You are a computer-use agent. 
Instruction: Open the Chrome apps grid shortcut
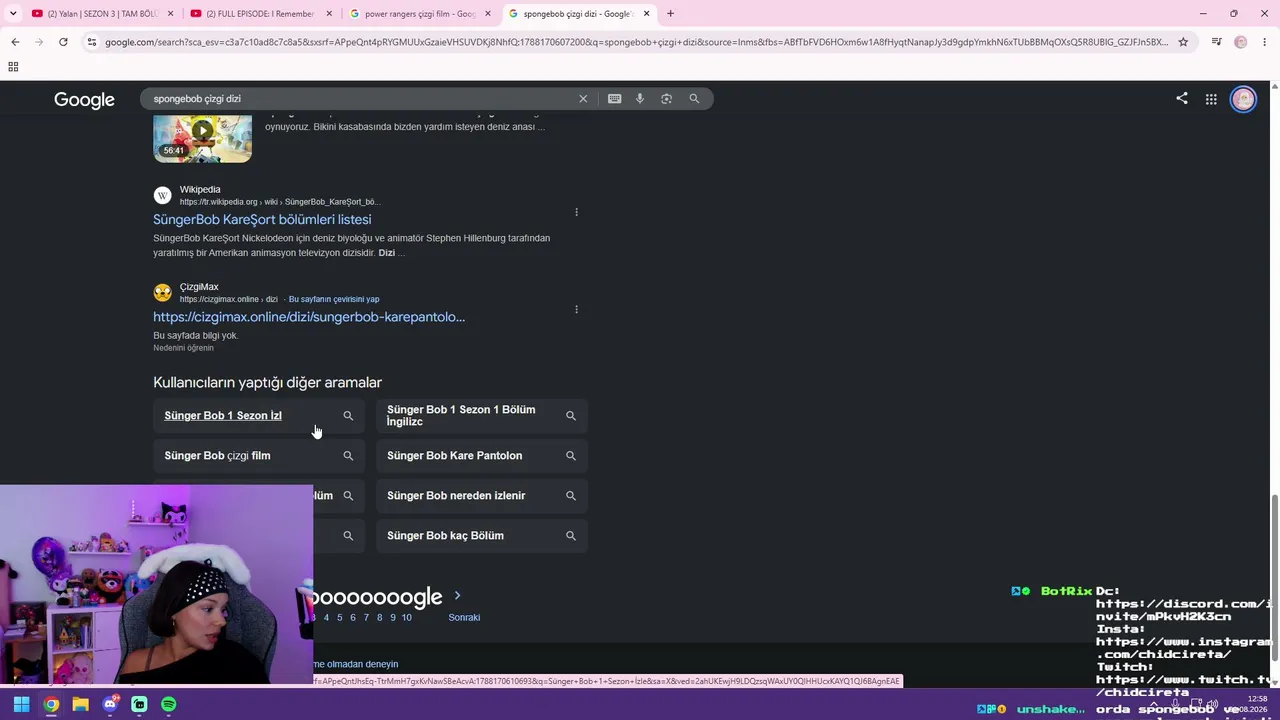pyautogui.click(x=13, y=67)
